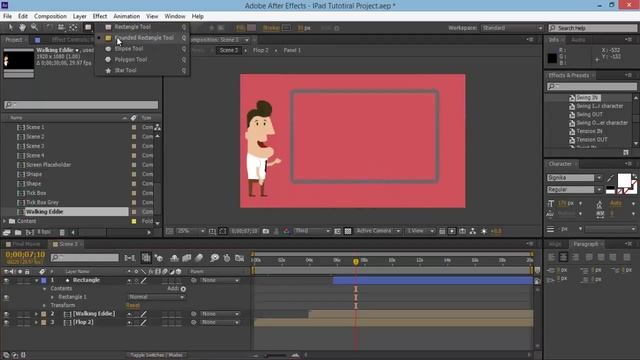The image size is (640, 360).
Task: Click the brainstorm icon in timeline
Action: click(x=214, y=258)
